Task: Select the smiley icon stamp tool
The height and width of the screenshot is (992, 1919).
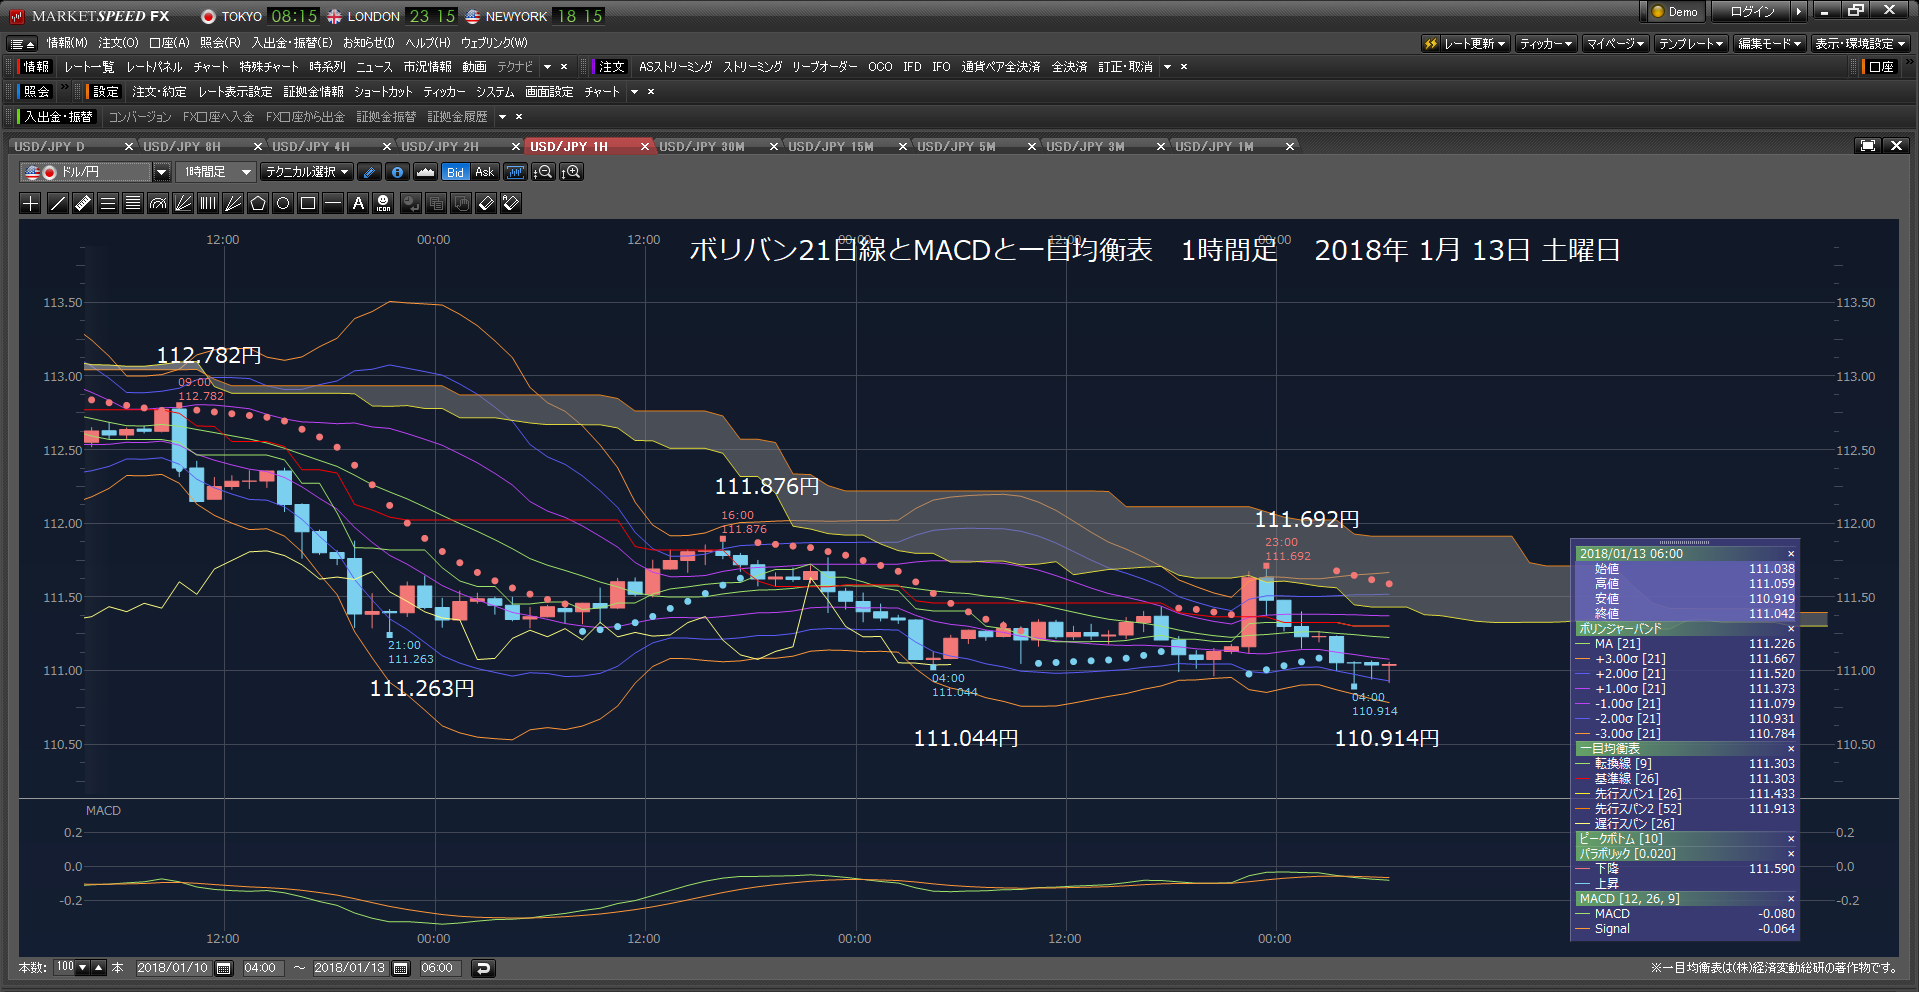Action: point(383,204)
